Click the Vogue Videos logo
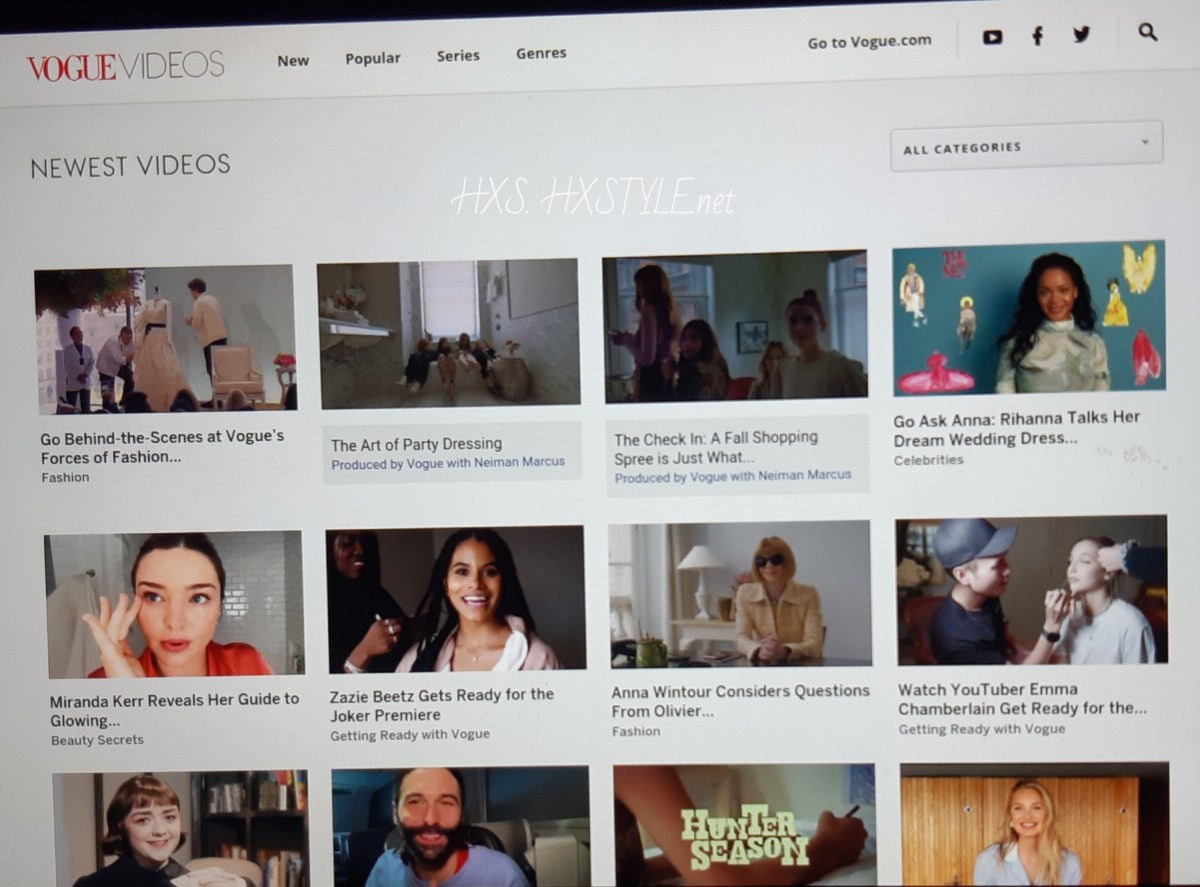The image size is (1200, 887). [x=125, y=66]
